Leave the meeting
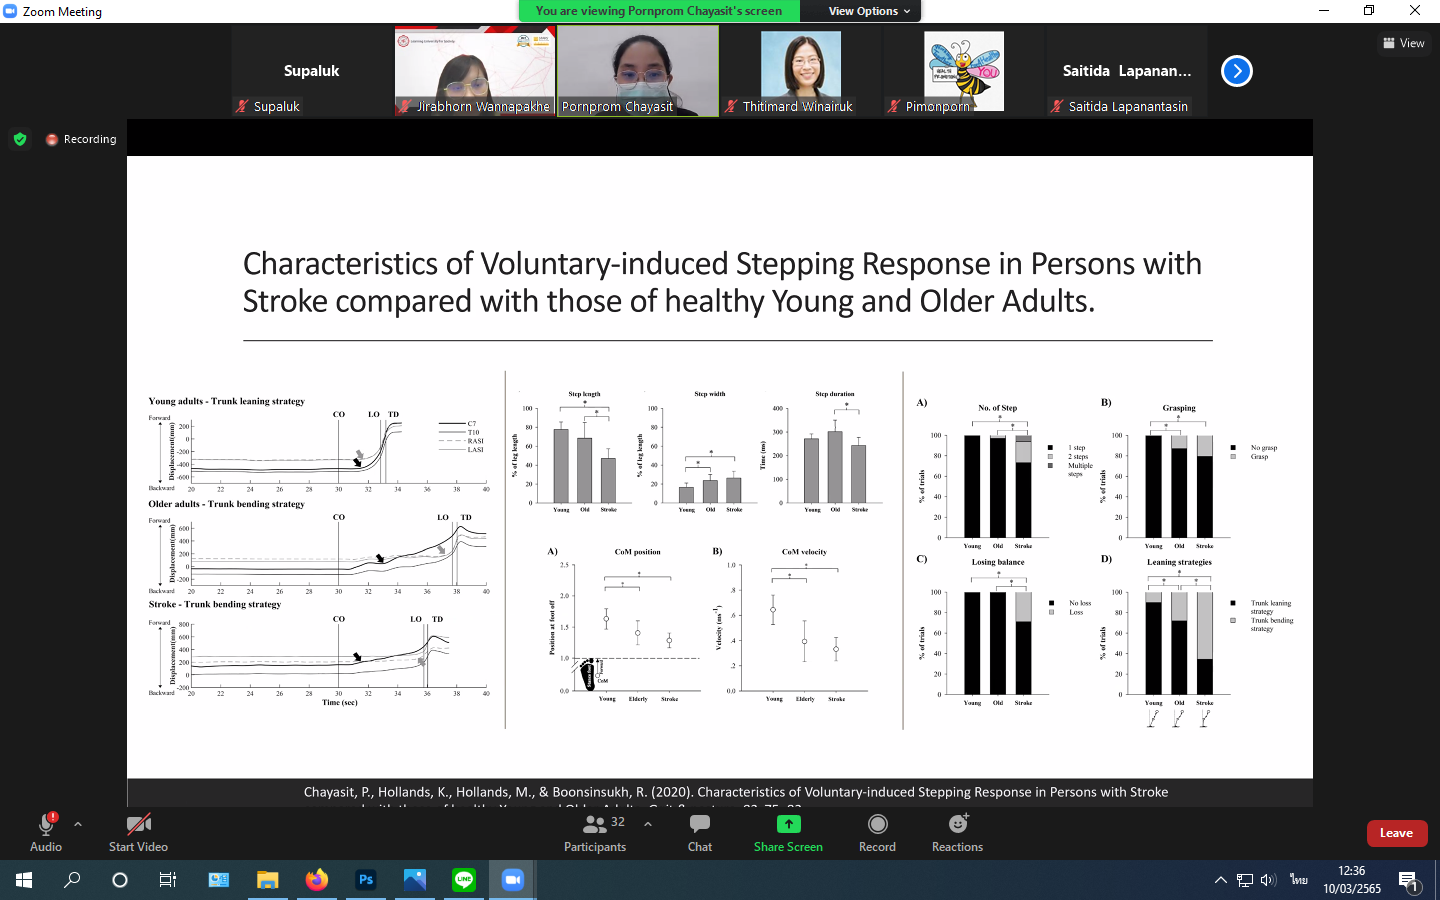 [1396, 833]
